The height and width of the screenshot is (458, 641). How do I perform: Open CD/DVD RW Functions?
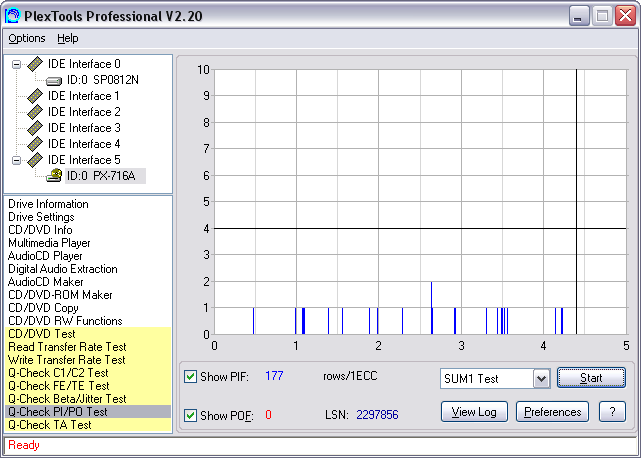point(65,321)
